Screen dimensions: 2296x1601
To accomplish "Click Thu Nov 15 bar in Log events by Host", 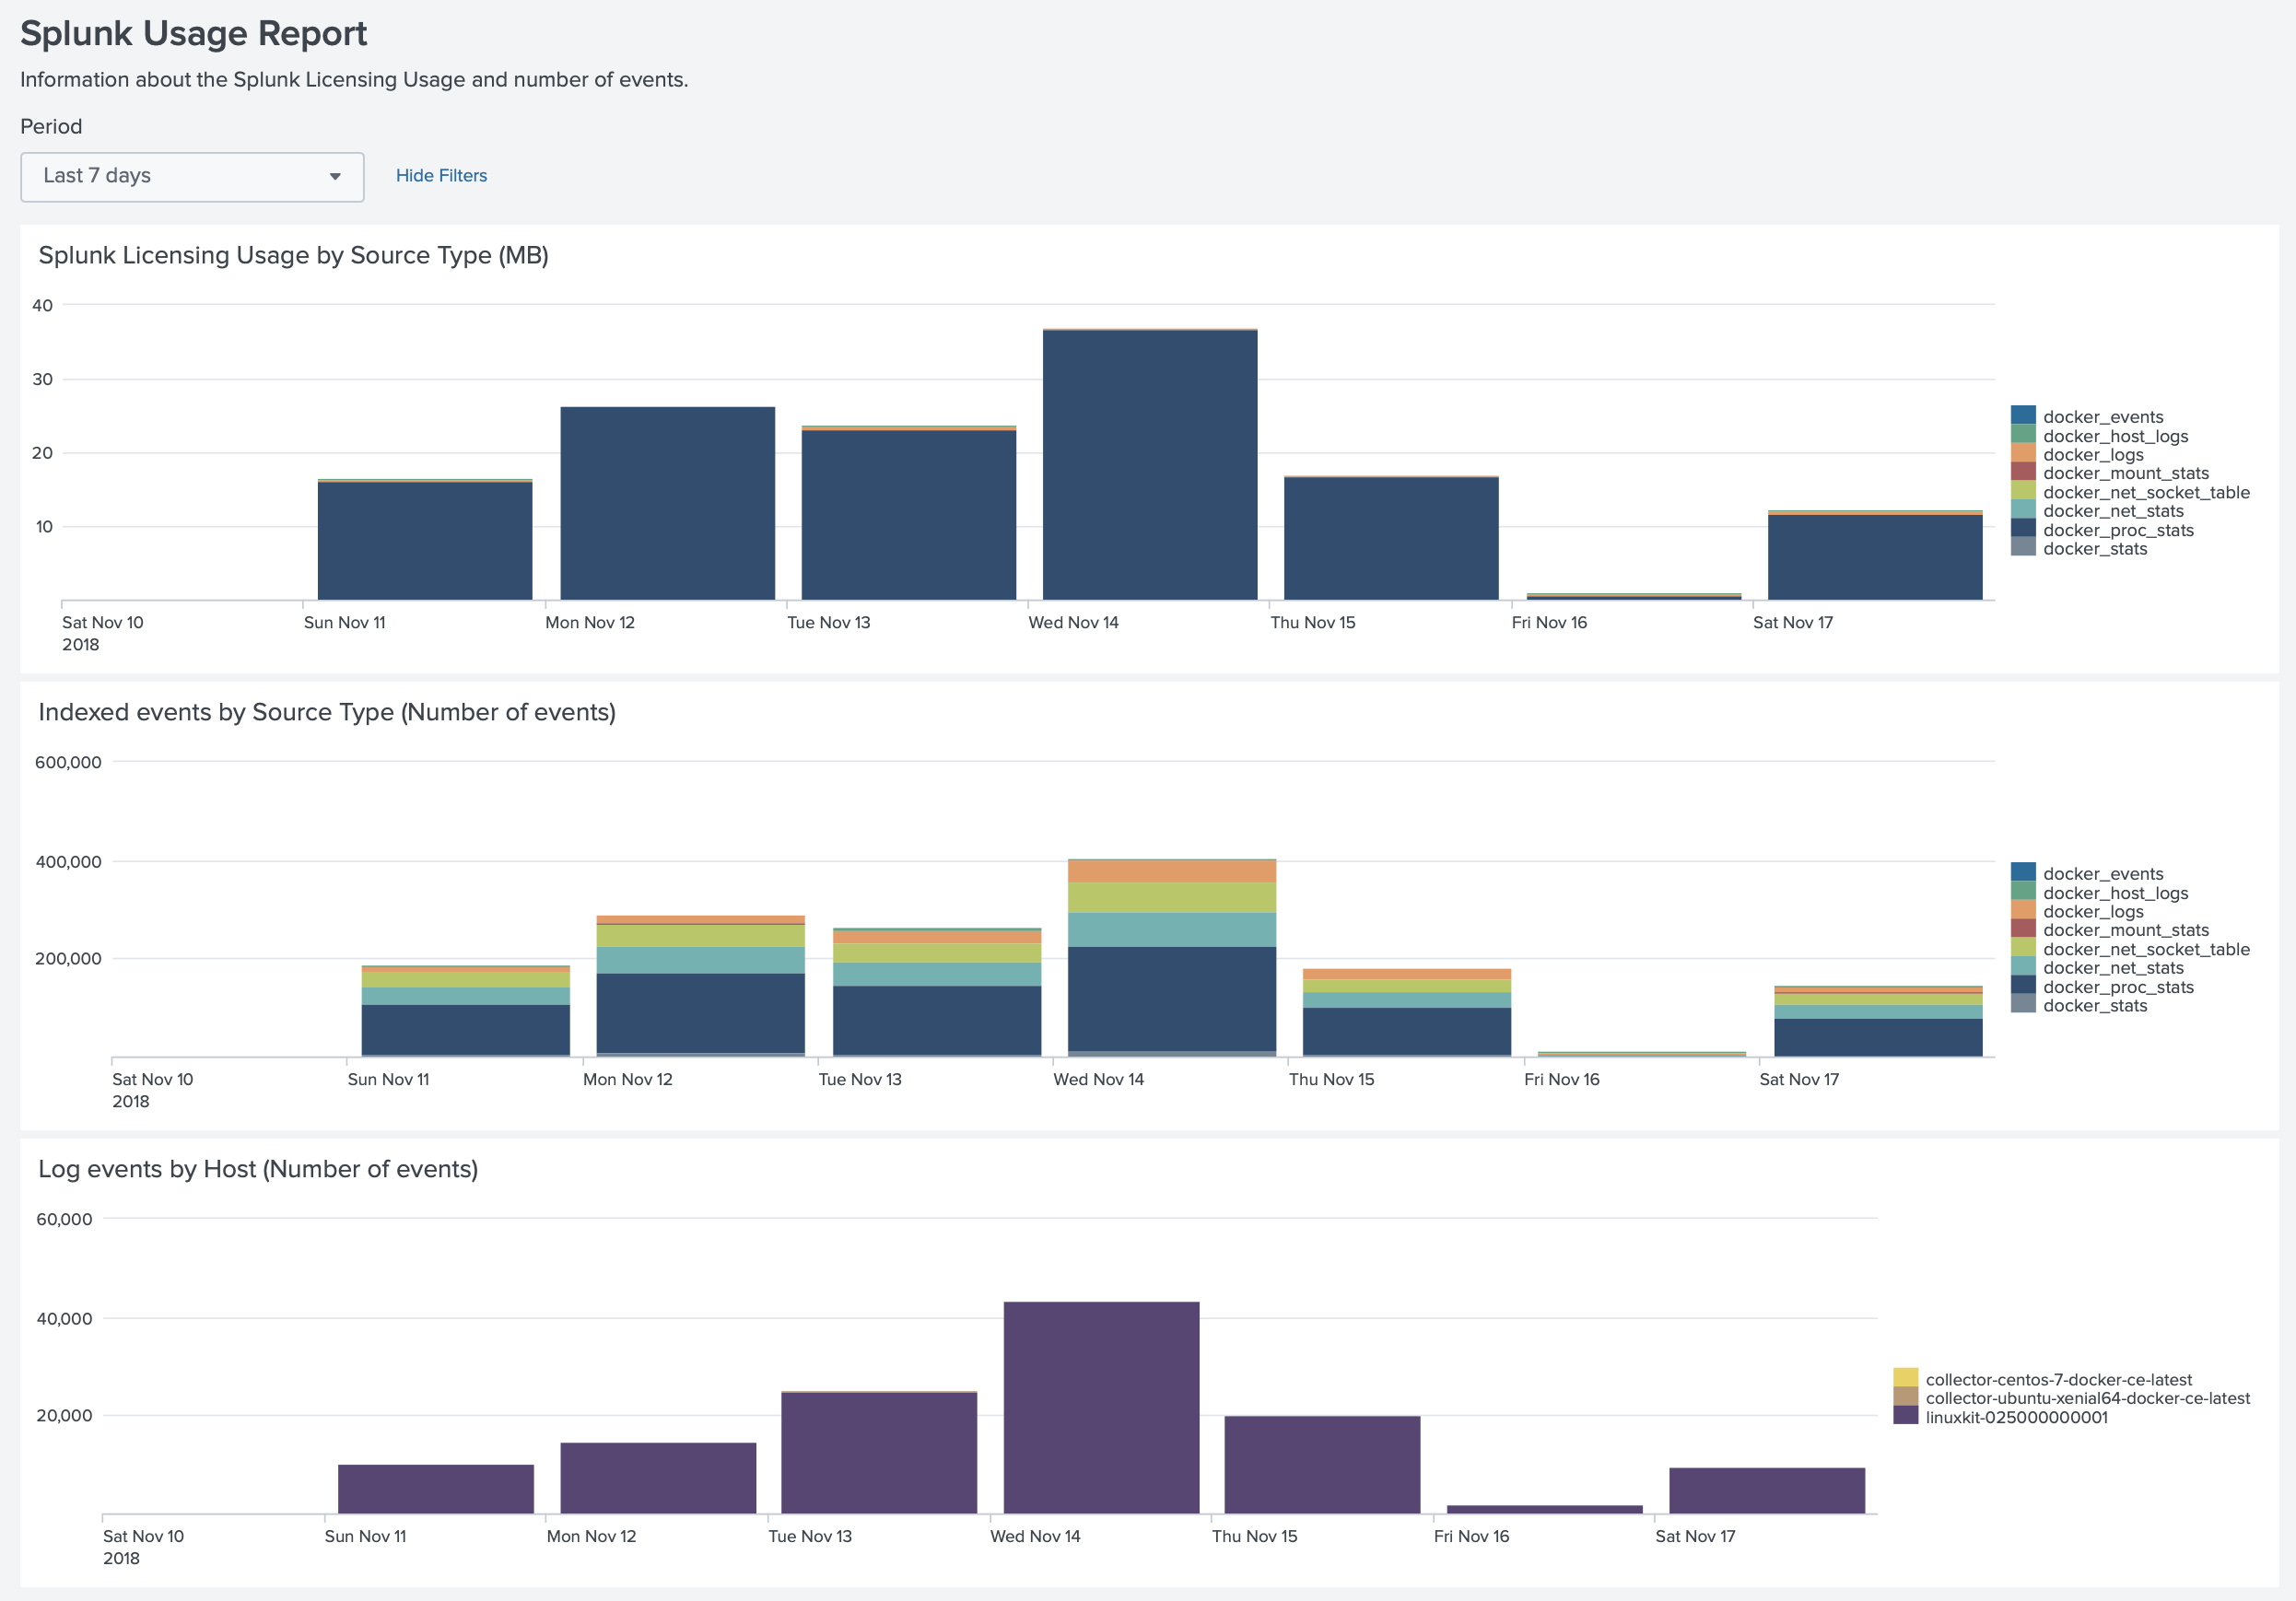I will (x=1322, y=1465).
